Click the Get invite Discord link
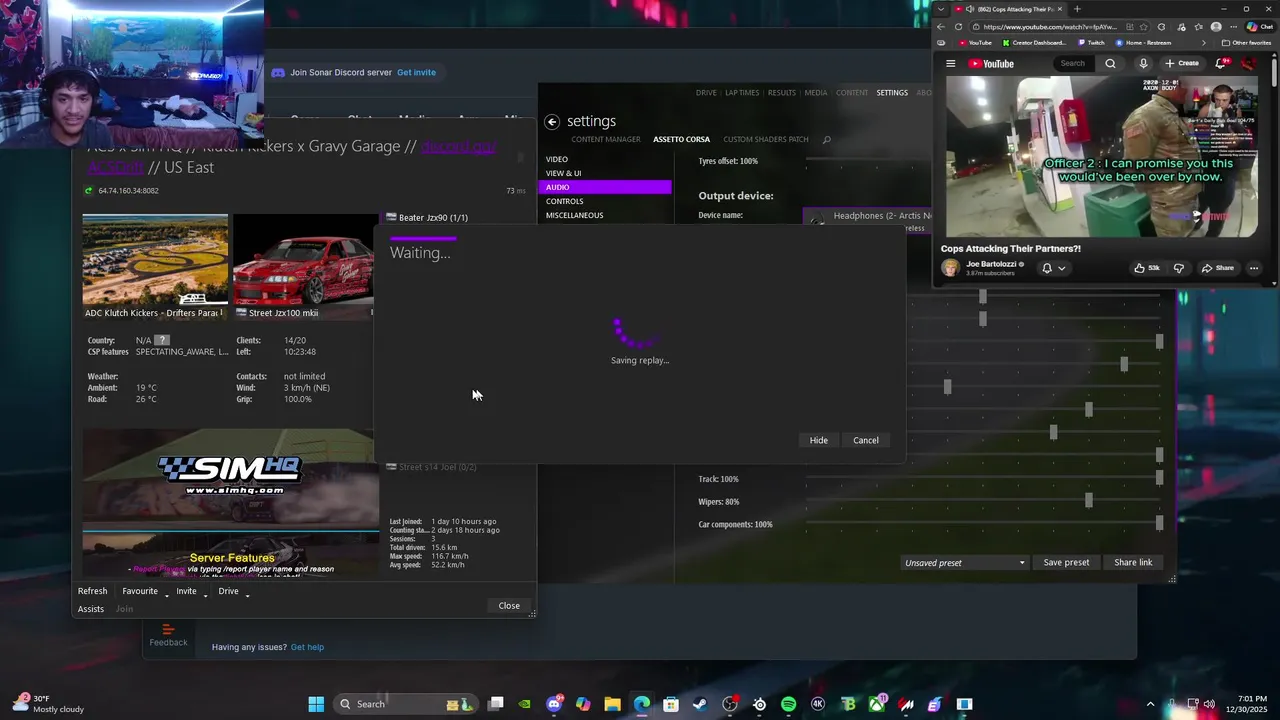Screen dimensions: 1280x720 point(416,72)
